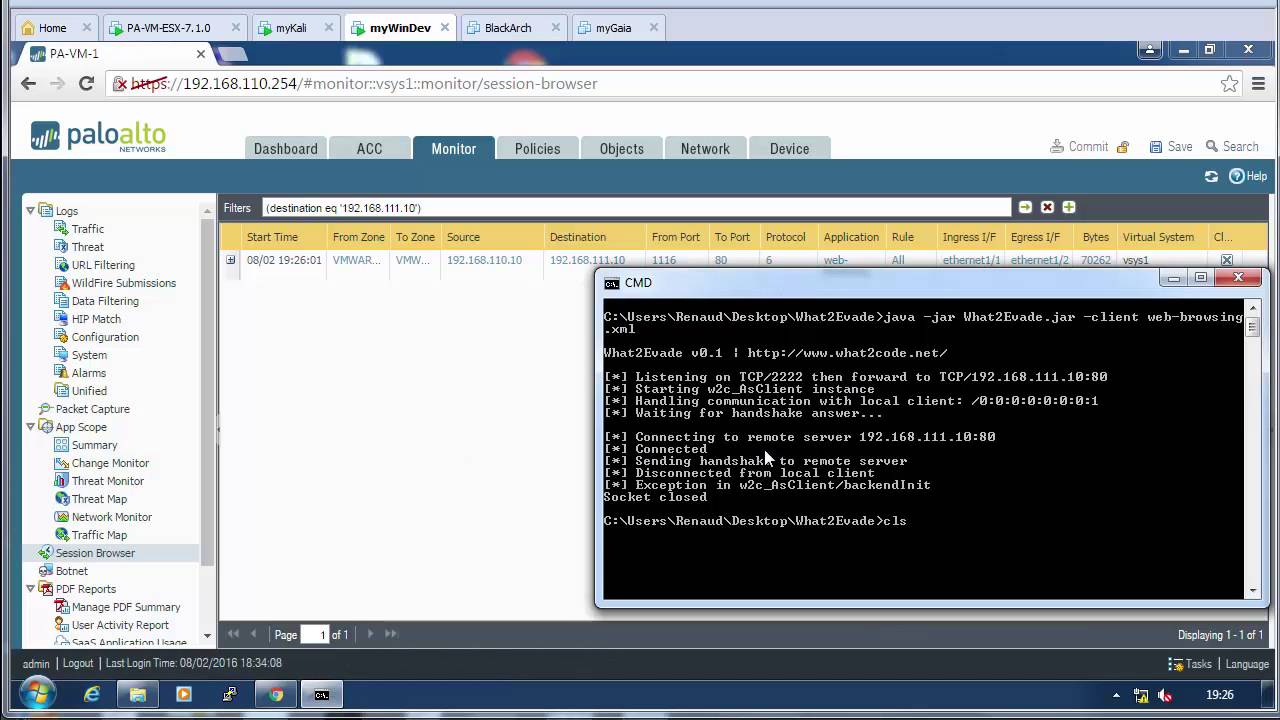This screenshot has width=1280, height=720.
Task: Bookmark page with star icon
Action: click(x=1230, y=84)
